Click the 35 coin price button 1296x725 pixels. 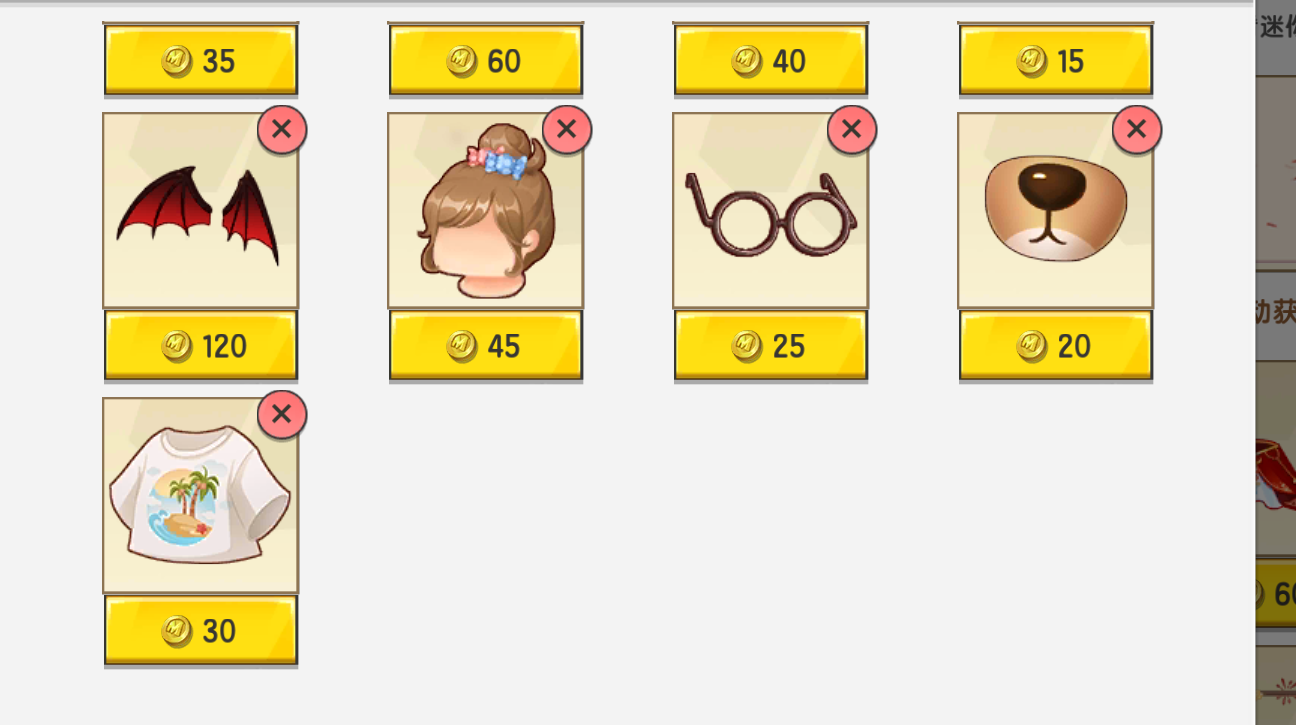[200, 61]
